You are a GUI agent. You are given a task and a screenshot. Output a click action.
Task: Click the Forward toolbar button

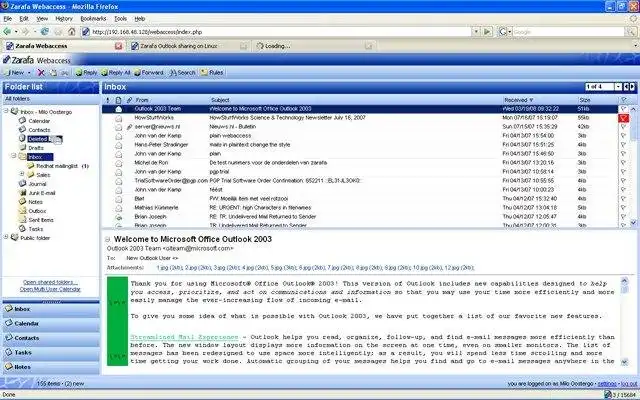pos(149,73)
